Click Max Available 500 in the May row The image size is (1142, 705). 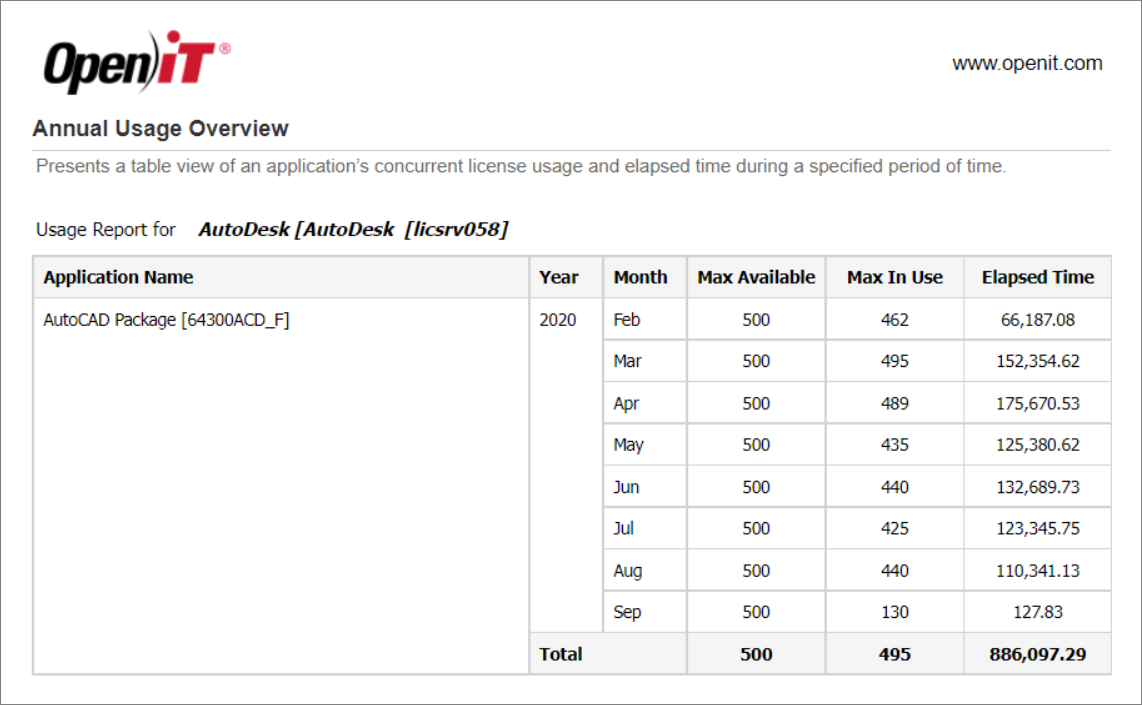(756, 444)
